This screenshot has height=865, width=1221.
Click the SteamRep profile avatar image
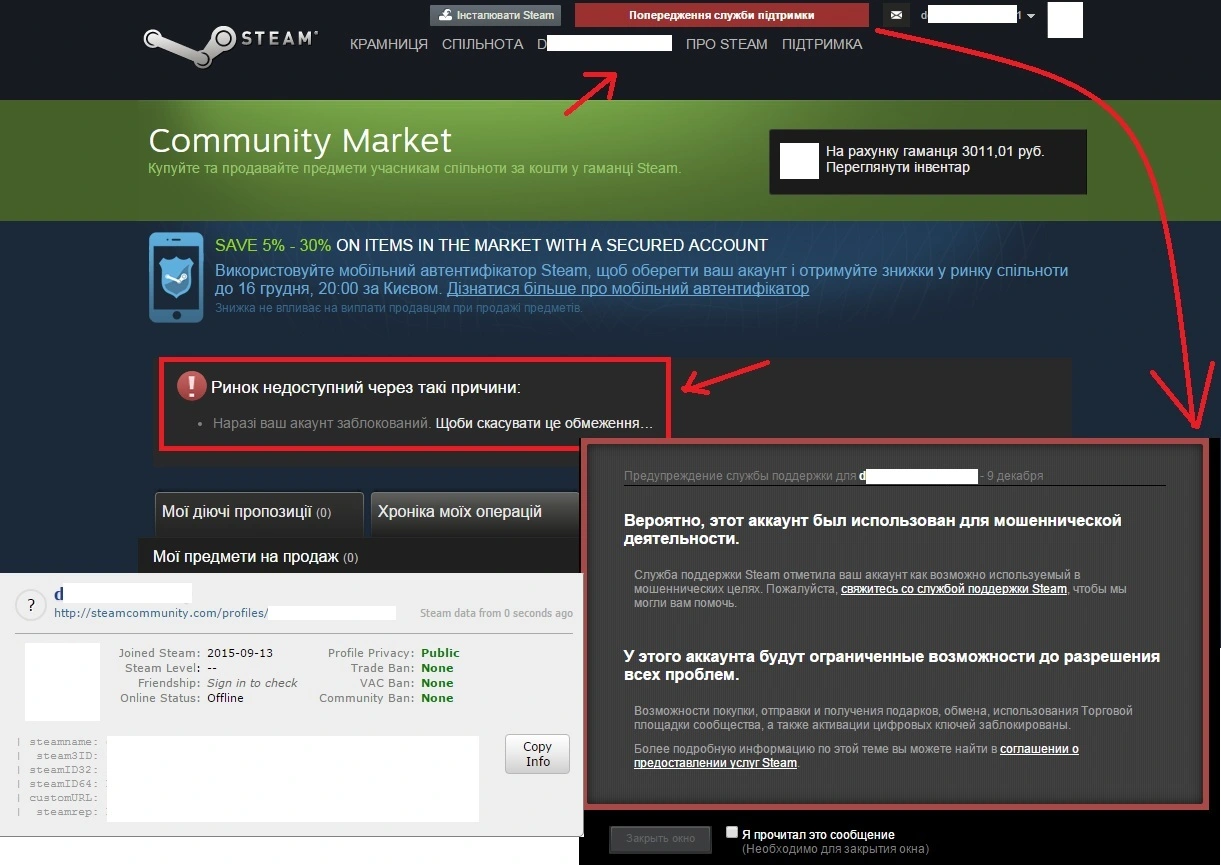[x=62, y=682]
